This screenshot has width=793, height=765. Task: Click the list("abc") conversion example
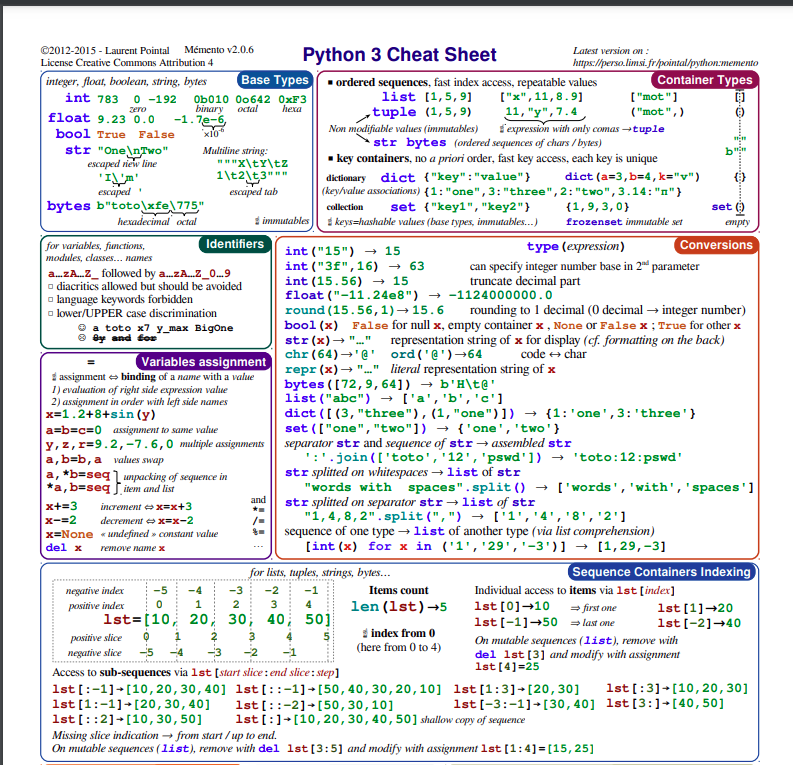(x=393, y=398)
